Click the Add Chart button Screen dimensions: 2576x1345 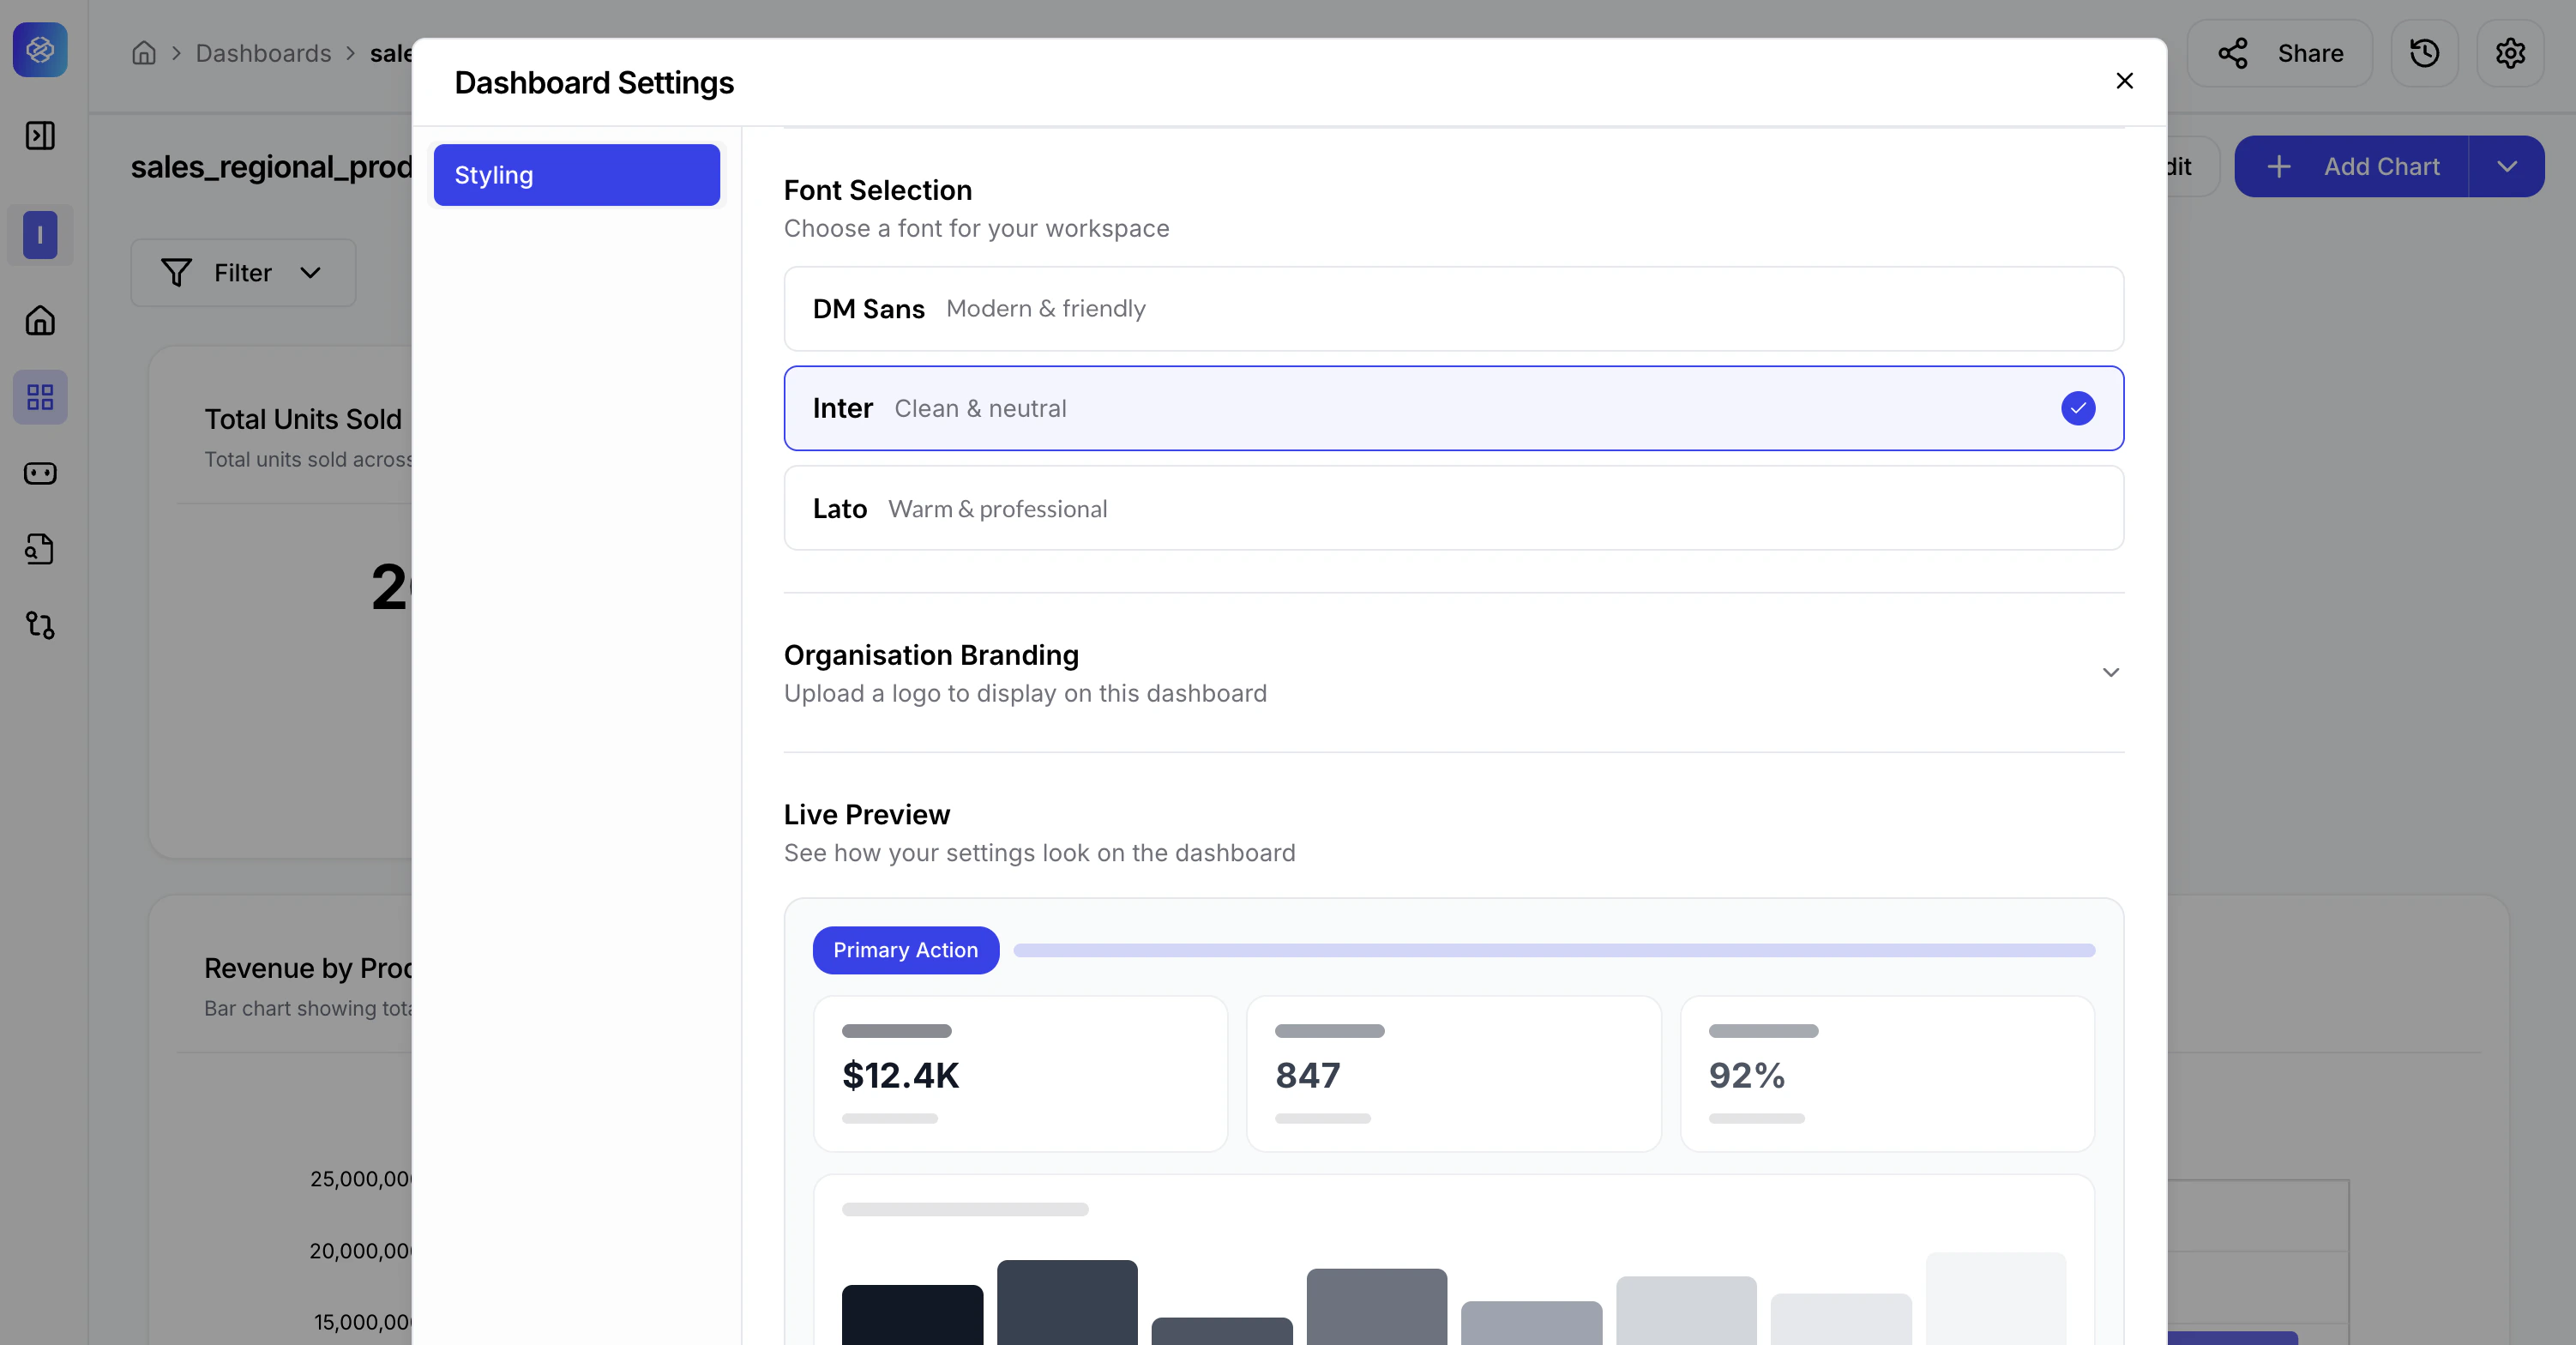(x=2352, y=166)
